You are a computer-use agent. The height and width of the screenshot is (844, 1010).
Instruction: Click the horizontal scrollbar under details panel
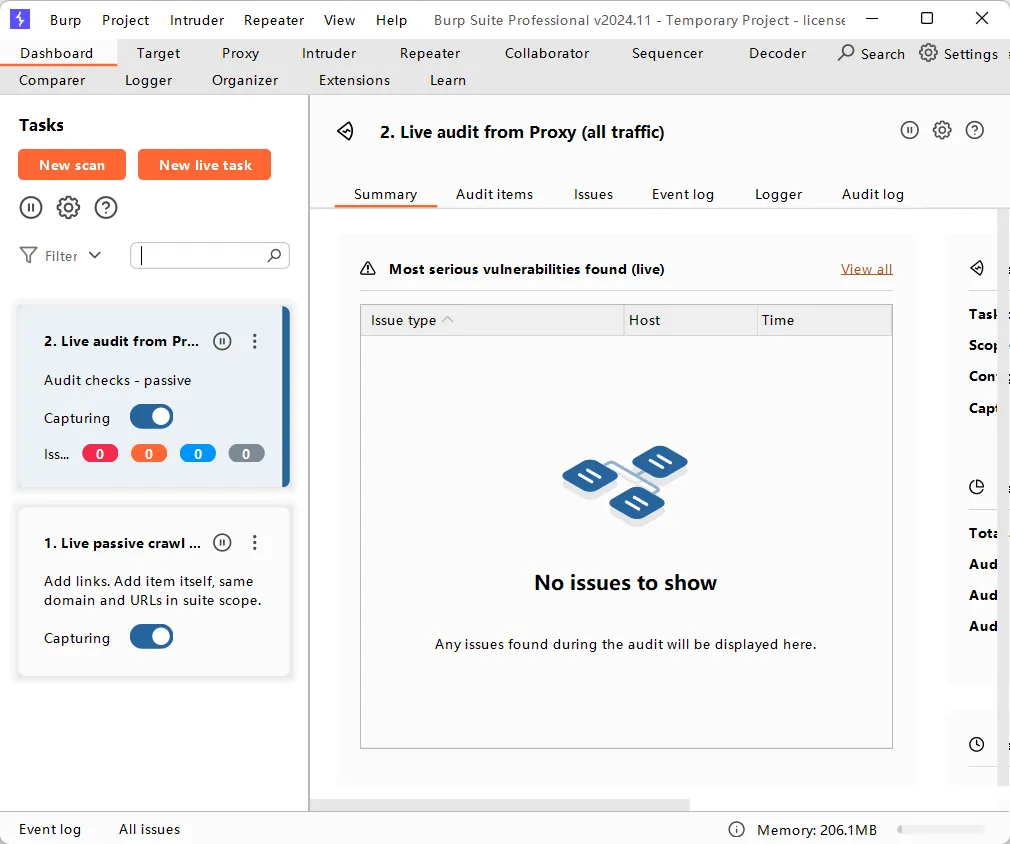click(500, 805)
